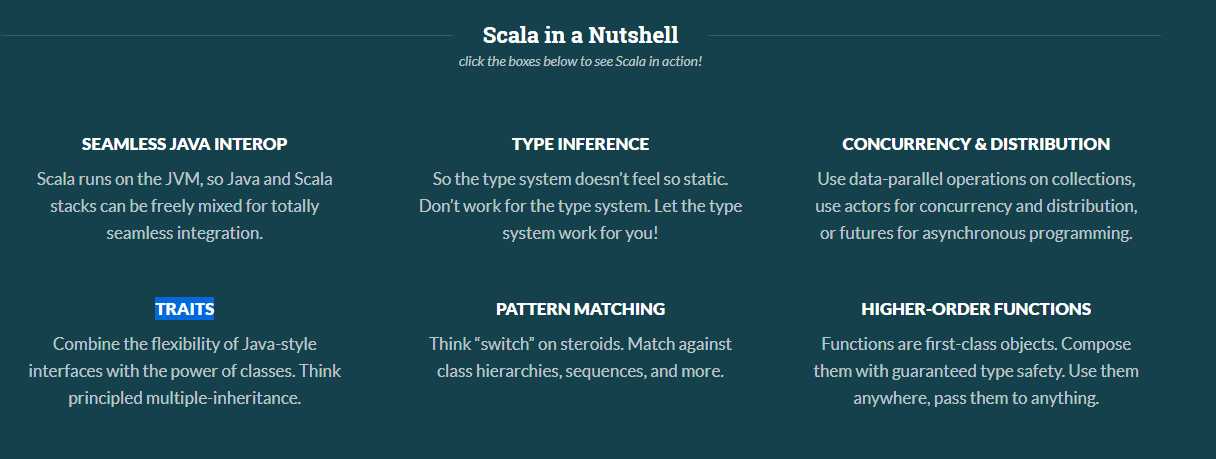Select the Type Inference heading
1216x459 pixels.
click(x=580, y=144)
